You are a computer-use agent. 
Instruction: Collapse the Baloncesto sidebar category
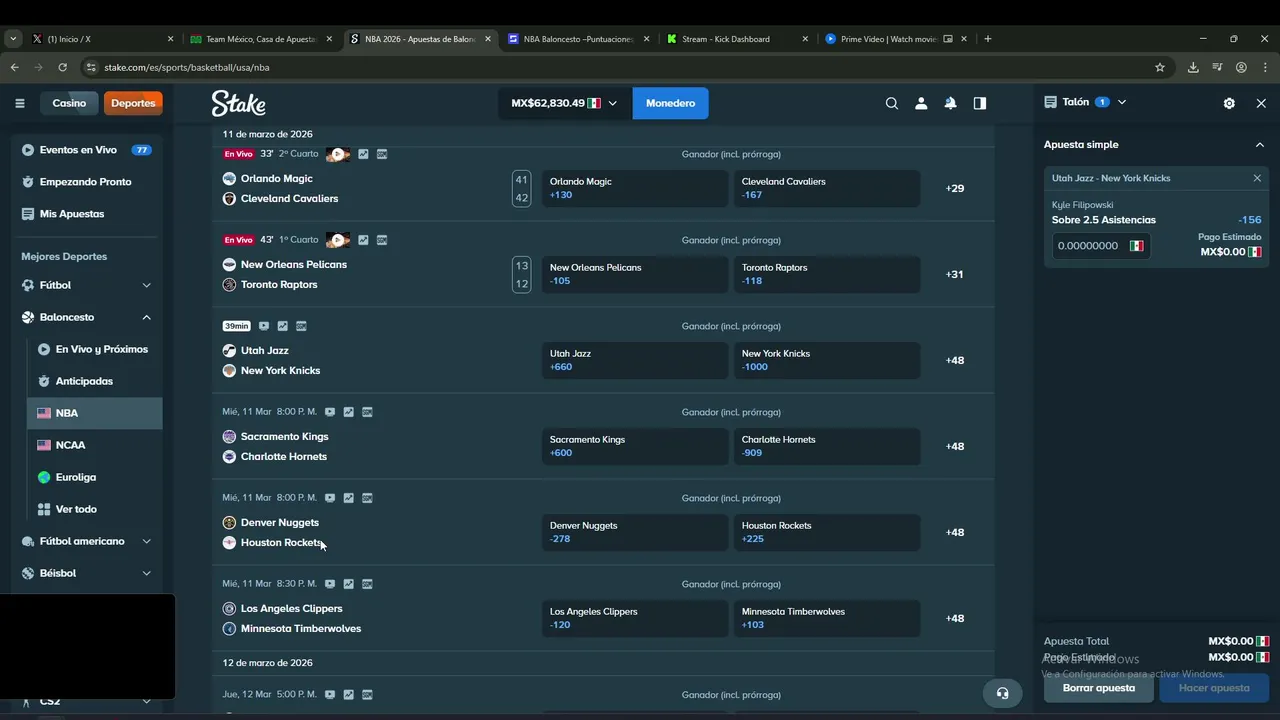tap(146, 317)
